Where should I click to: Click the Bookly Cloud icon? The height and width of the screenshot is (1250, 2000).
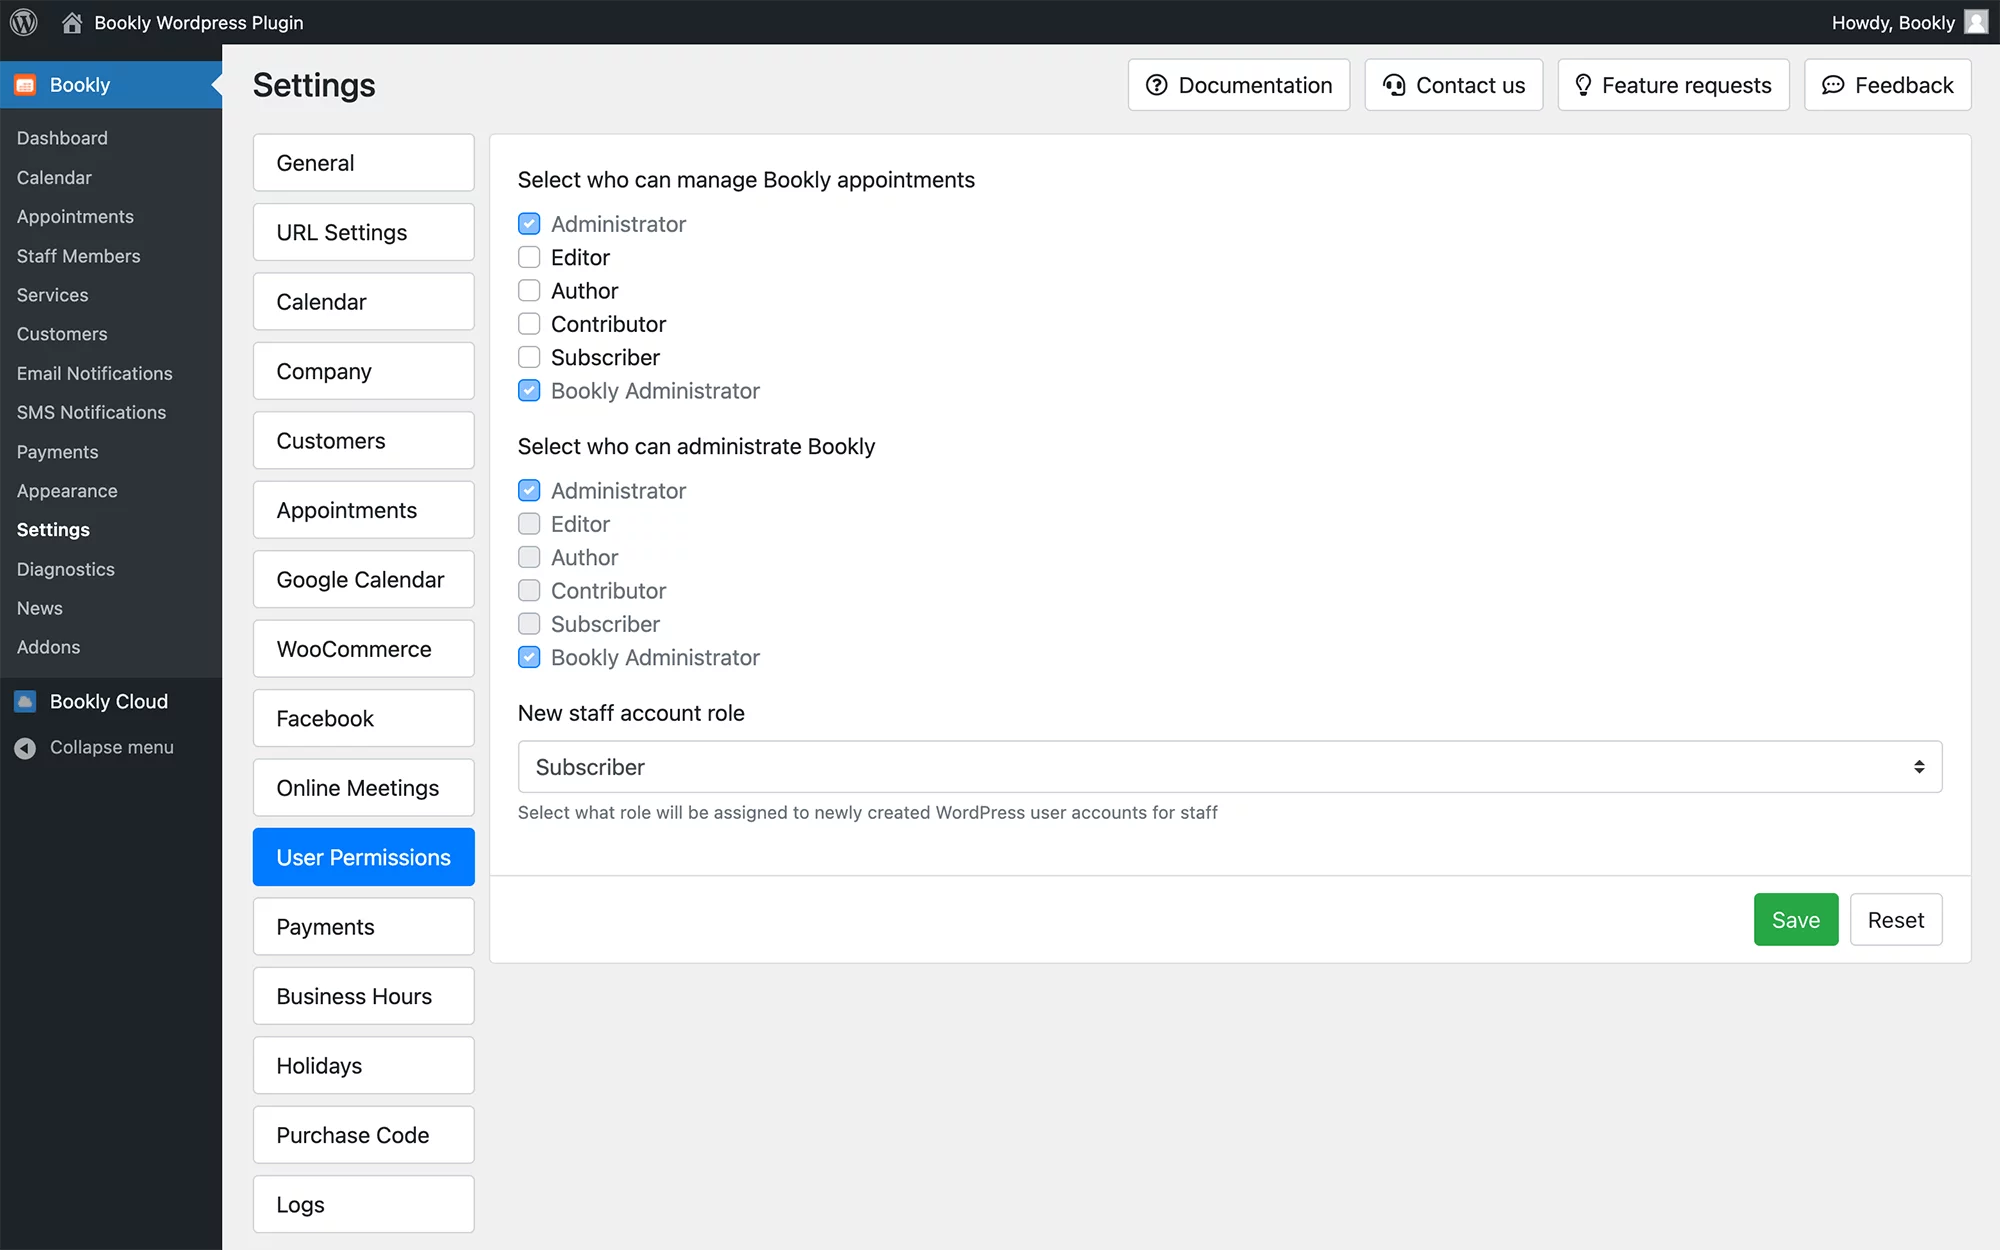(25, 702)
